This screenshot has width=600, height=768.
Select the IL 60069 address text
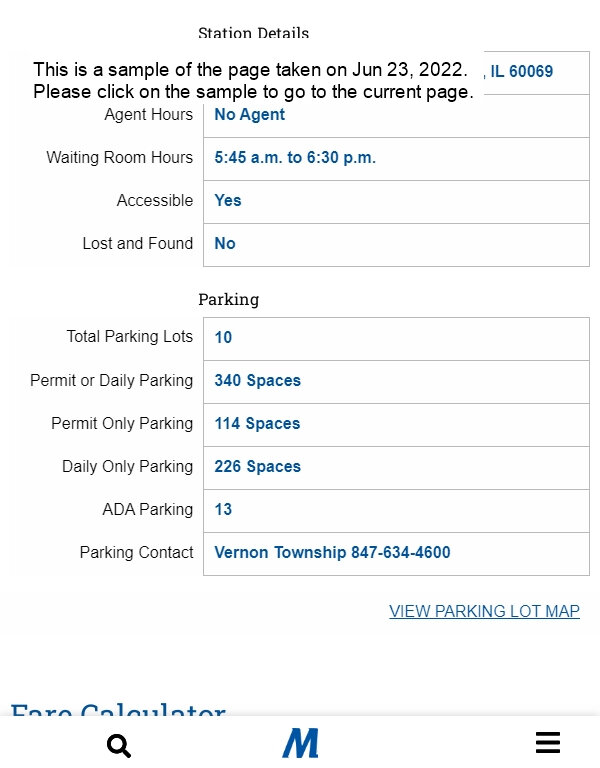point(522,72)
